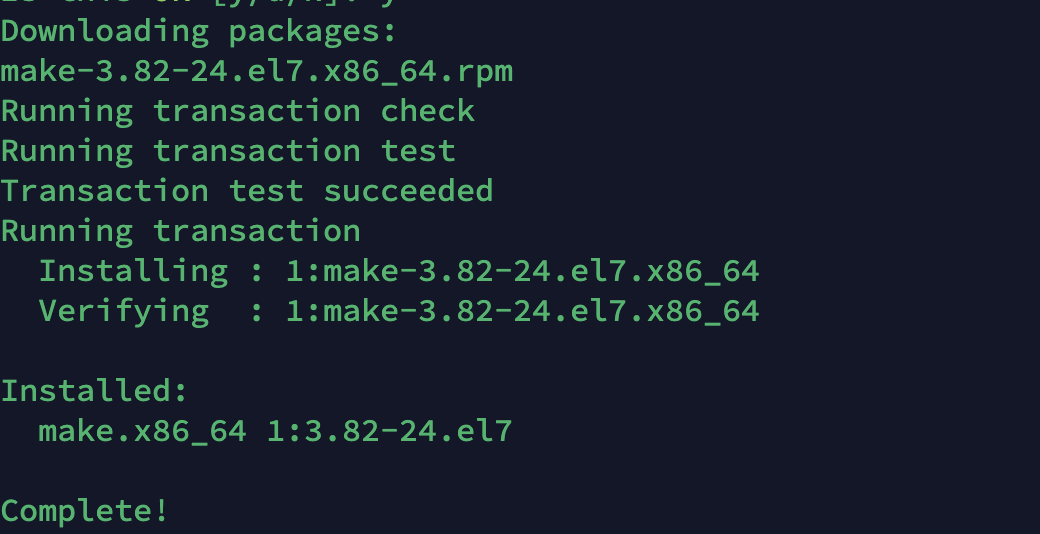Click the word "Installing"
The width and height of the screenshot is (1040, 534).
click(x=133, y=271)
